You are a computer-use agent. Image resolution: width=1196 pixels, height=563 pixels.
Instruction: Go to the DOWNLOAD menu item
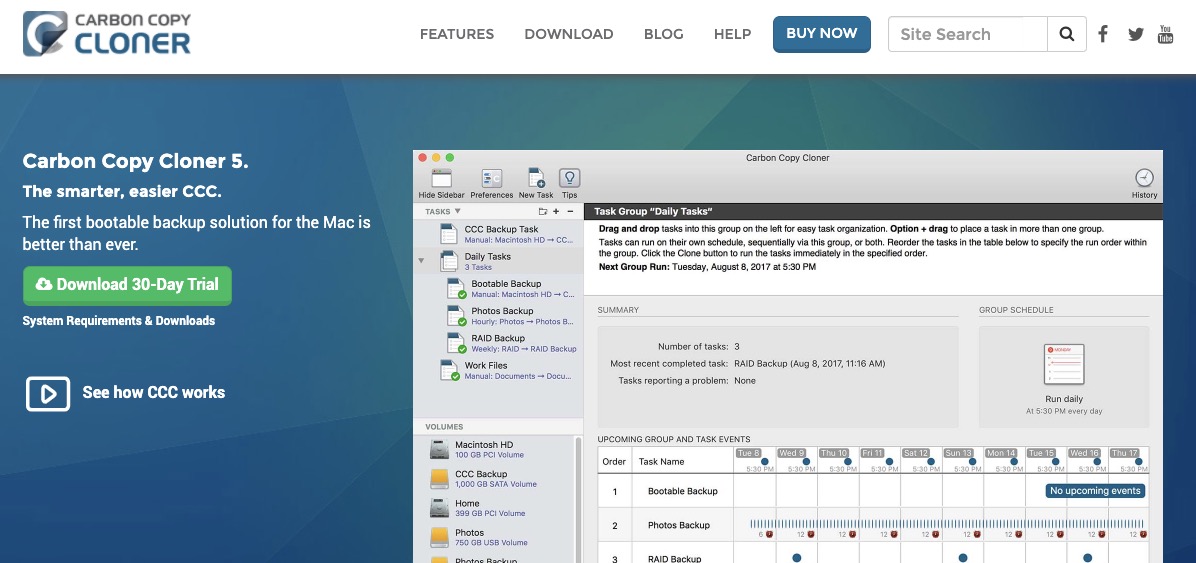[568, 34]
